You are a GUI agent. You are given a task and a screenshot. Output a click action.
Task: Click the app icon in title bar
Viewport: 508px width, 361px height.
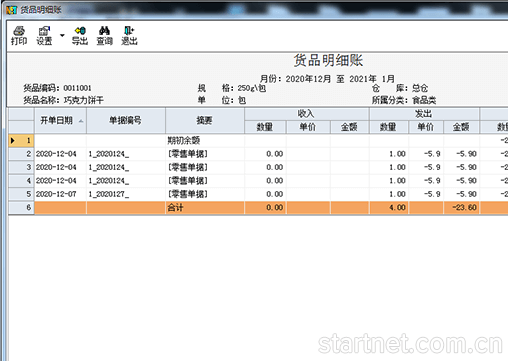pyautogui.click(x=11, y=10)
